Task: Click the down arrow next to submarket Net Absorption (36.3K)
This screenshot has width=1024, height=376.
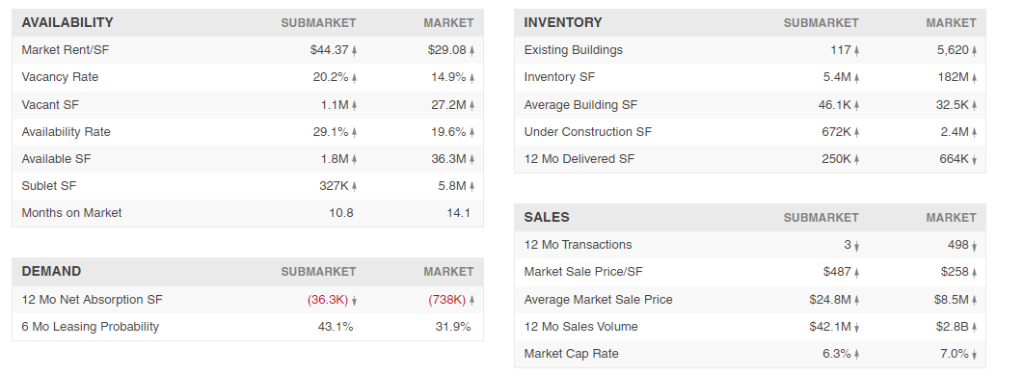Action: [x=355, y=301]
